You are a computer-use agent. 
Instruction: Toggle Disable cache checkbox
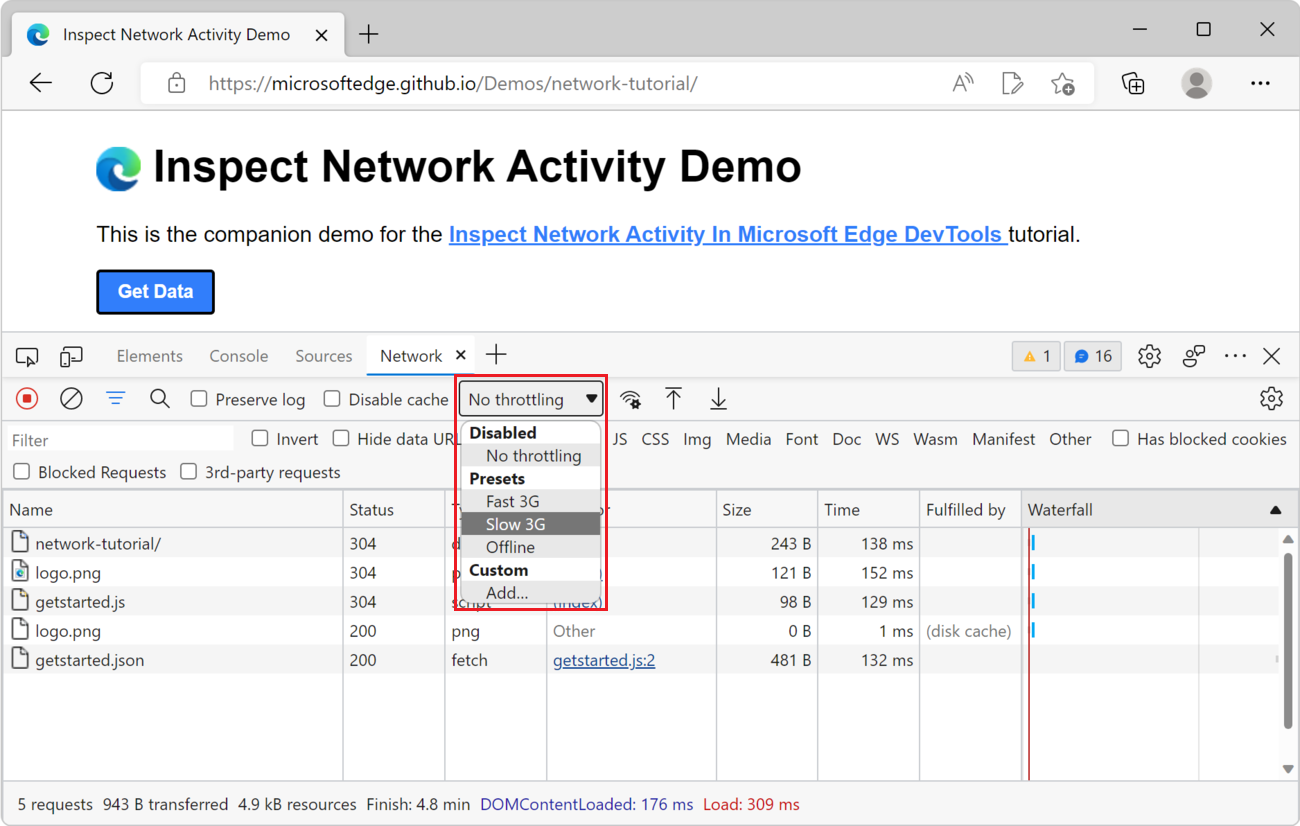click(332, 399)
